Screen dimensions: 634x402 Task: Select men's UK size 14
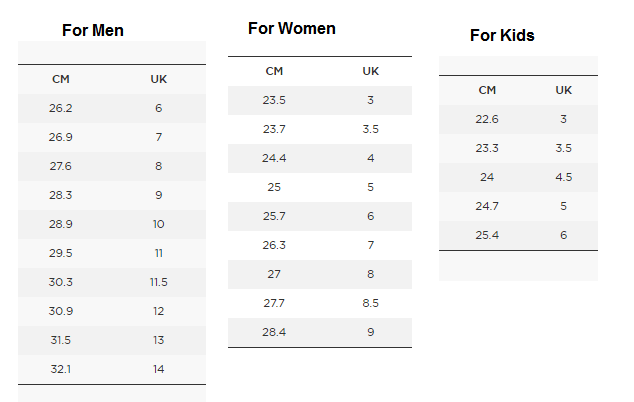point(158,369)
